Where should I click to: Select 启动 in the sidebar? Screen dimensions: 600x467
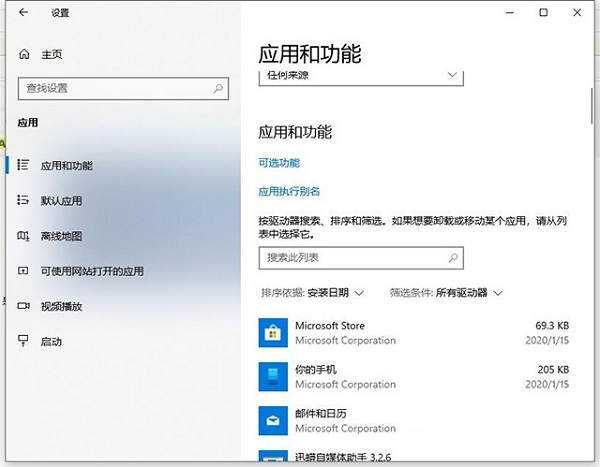[x=51, y=341]
